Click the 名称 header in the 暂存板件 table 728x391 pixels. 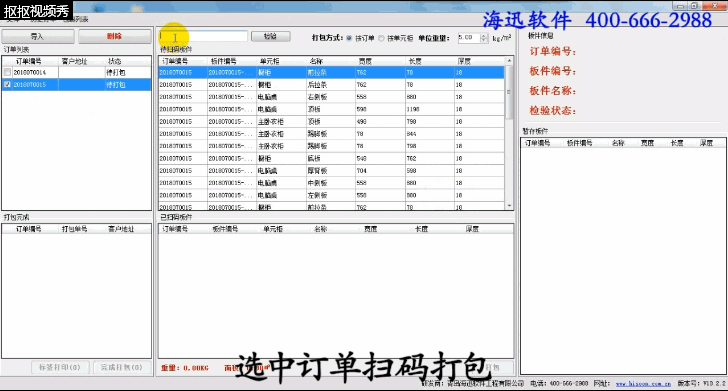618,143
